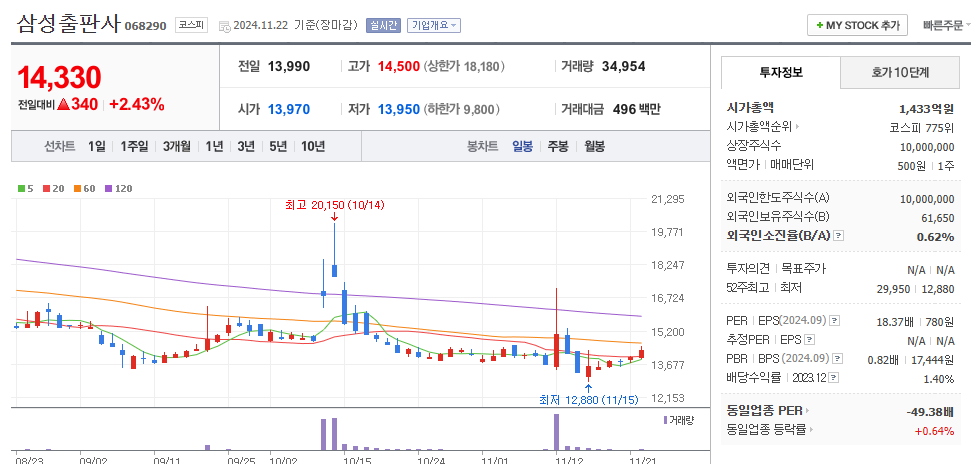Click 저가 value 13,950
Viewport: 978px width, 464px height.
[399, 109]
